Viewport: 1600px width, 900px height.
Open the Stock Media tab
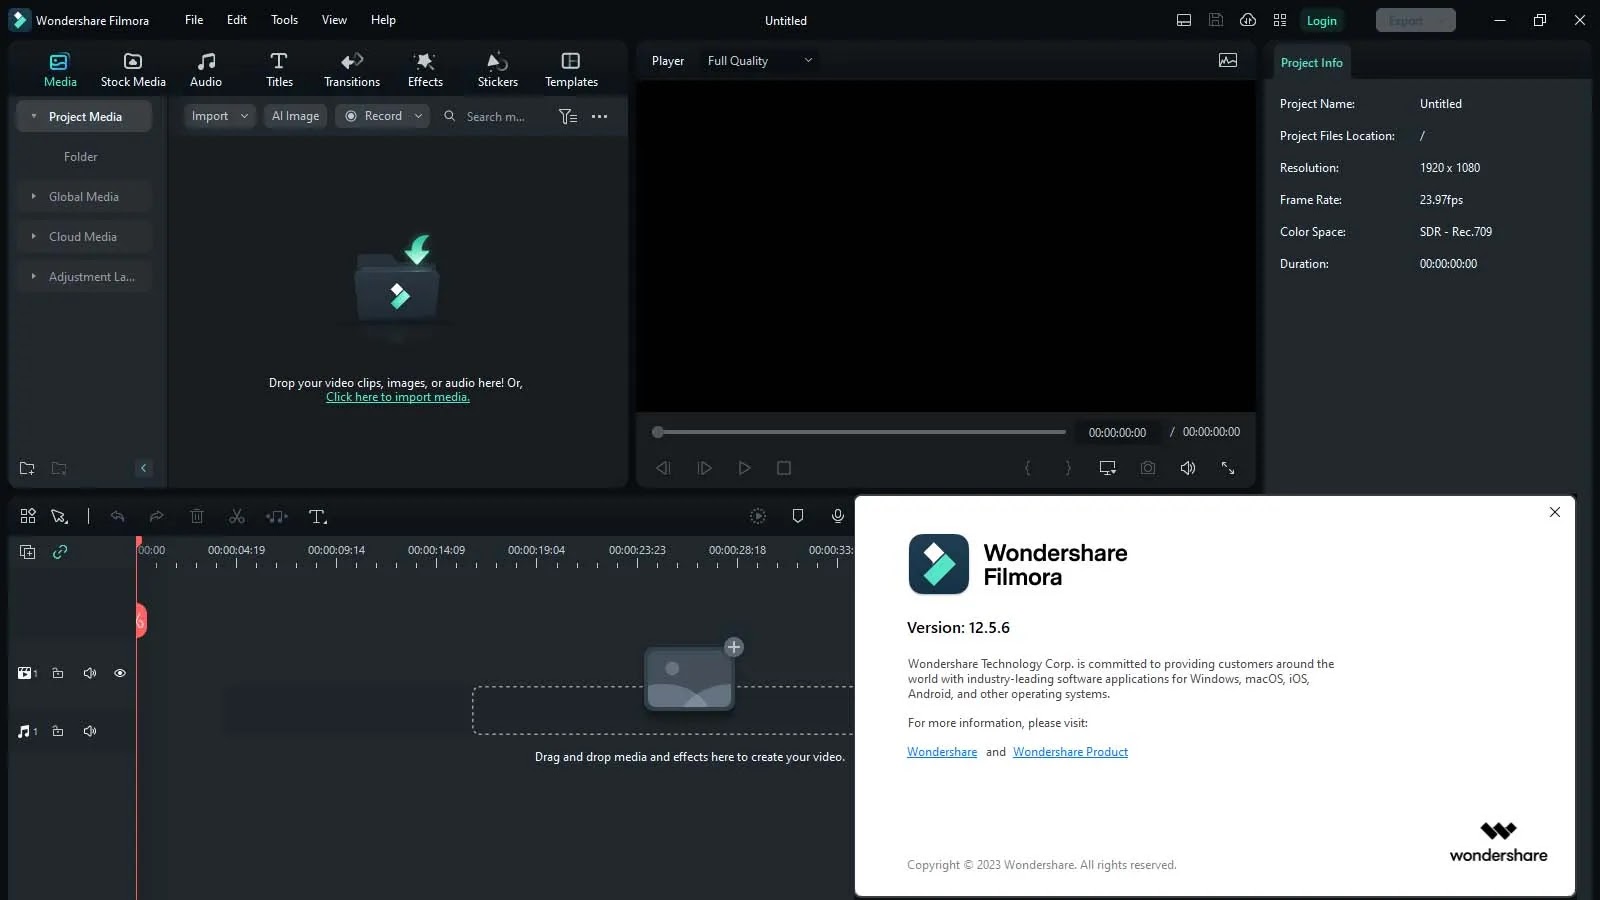[133, 70]
